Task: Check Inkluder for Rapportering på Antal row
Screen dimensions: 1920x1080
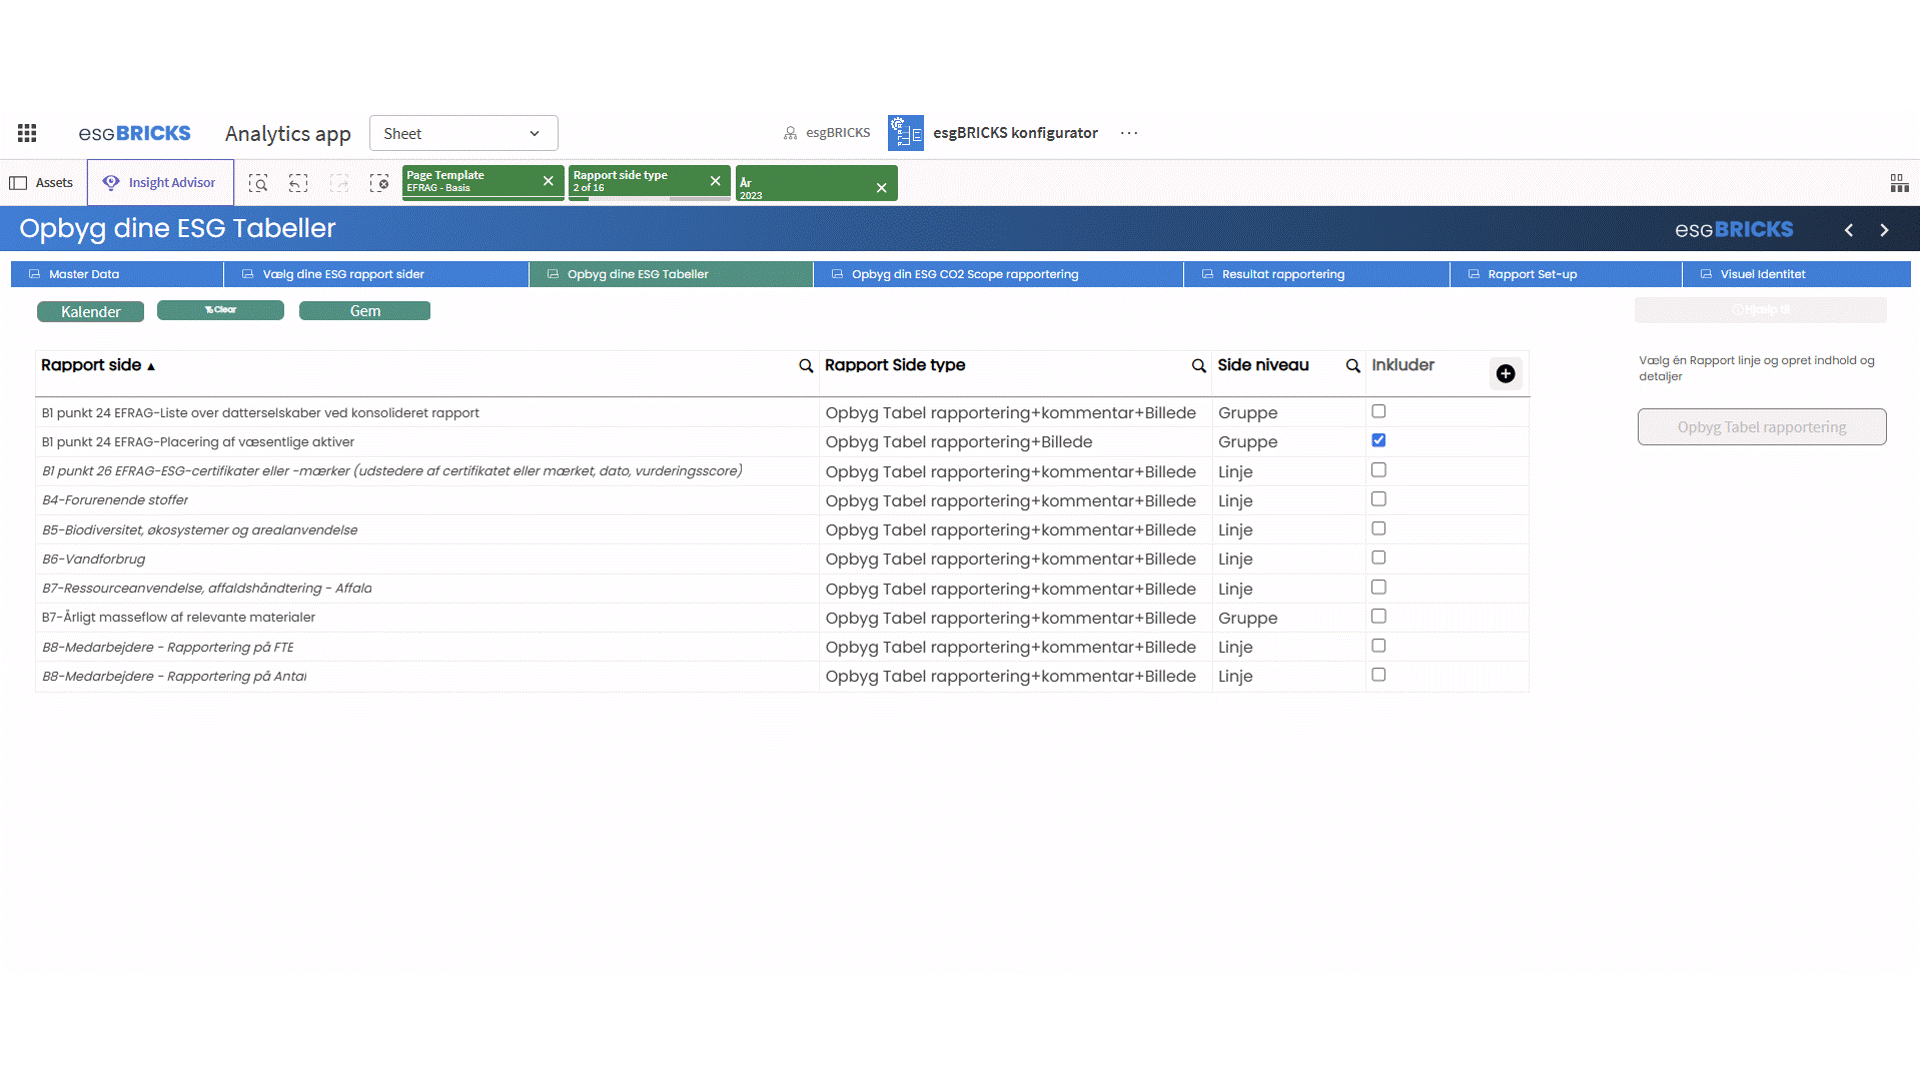Action: pos(1379,675)
